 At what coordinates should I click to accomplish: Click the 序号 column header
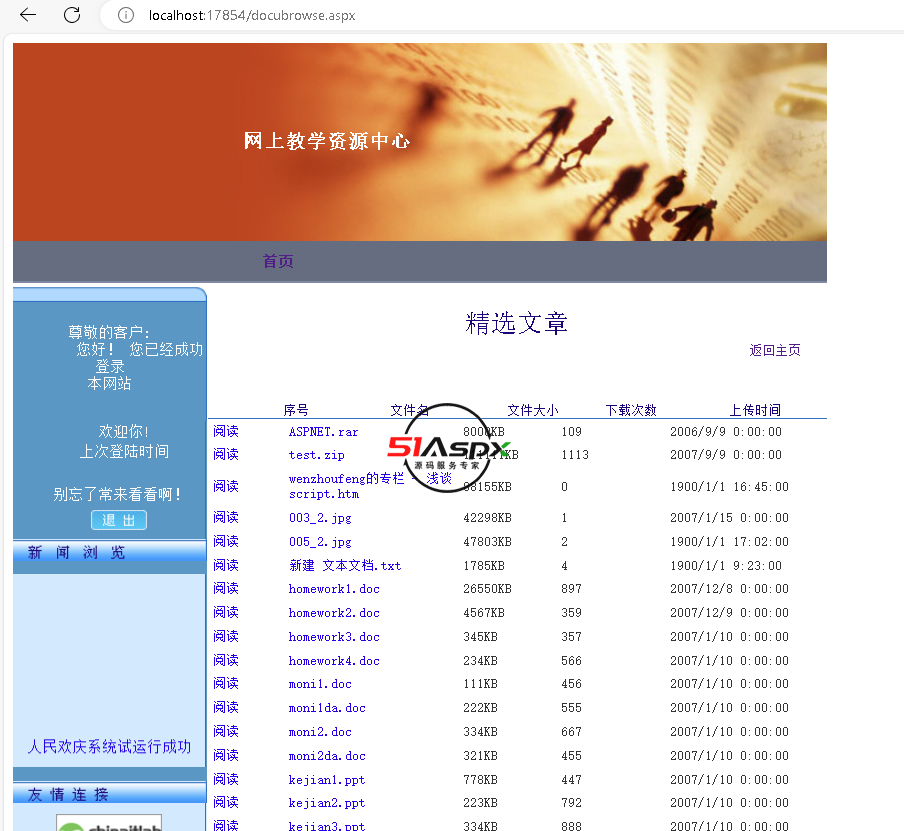[296, 410]
